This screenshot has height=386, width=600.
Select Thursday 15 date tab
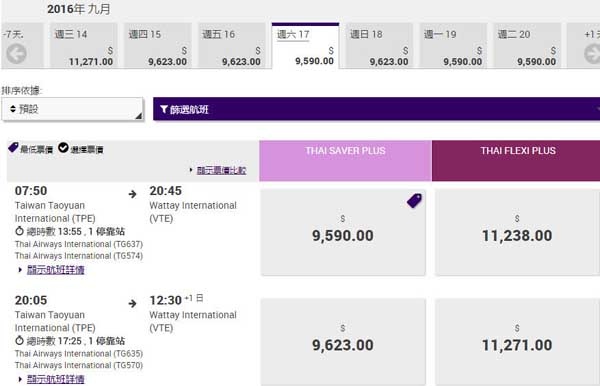point(158,46)
